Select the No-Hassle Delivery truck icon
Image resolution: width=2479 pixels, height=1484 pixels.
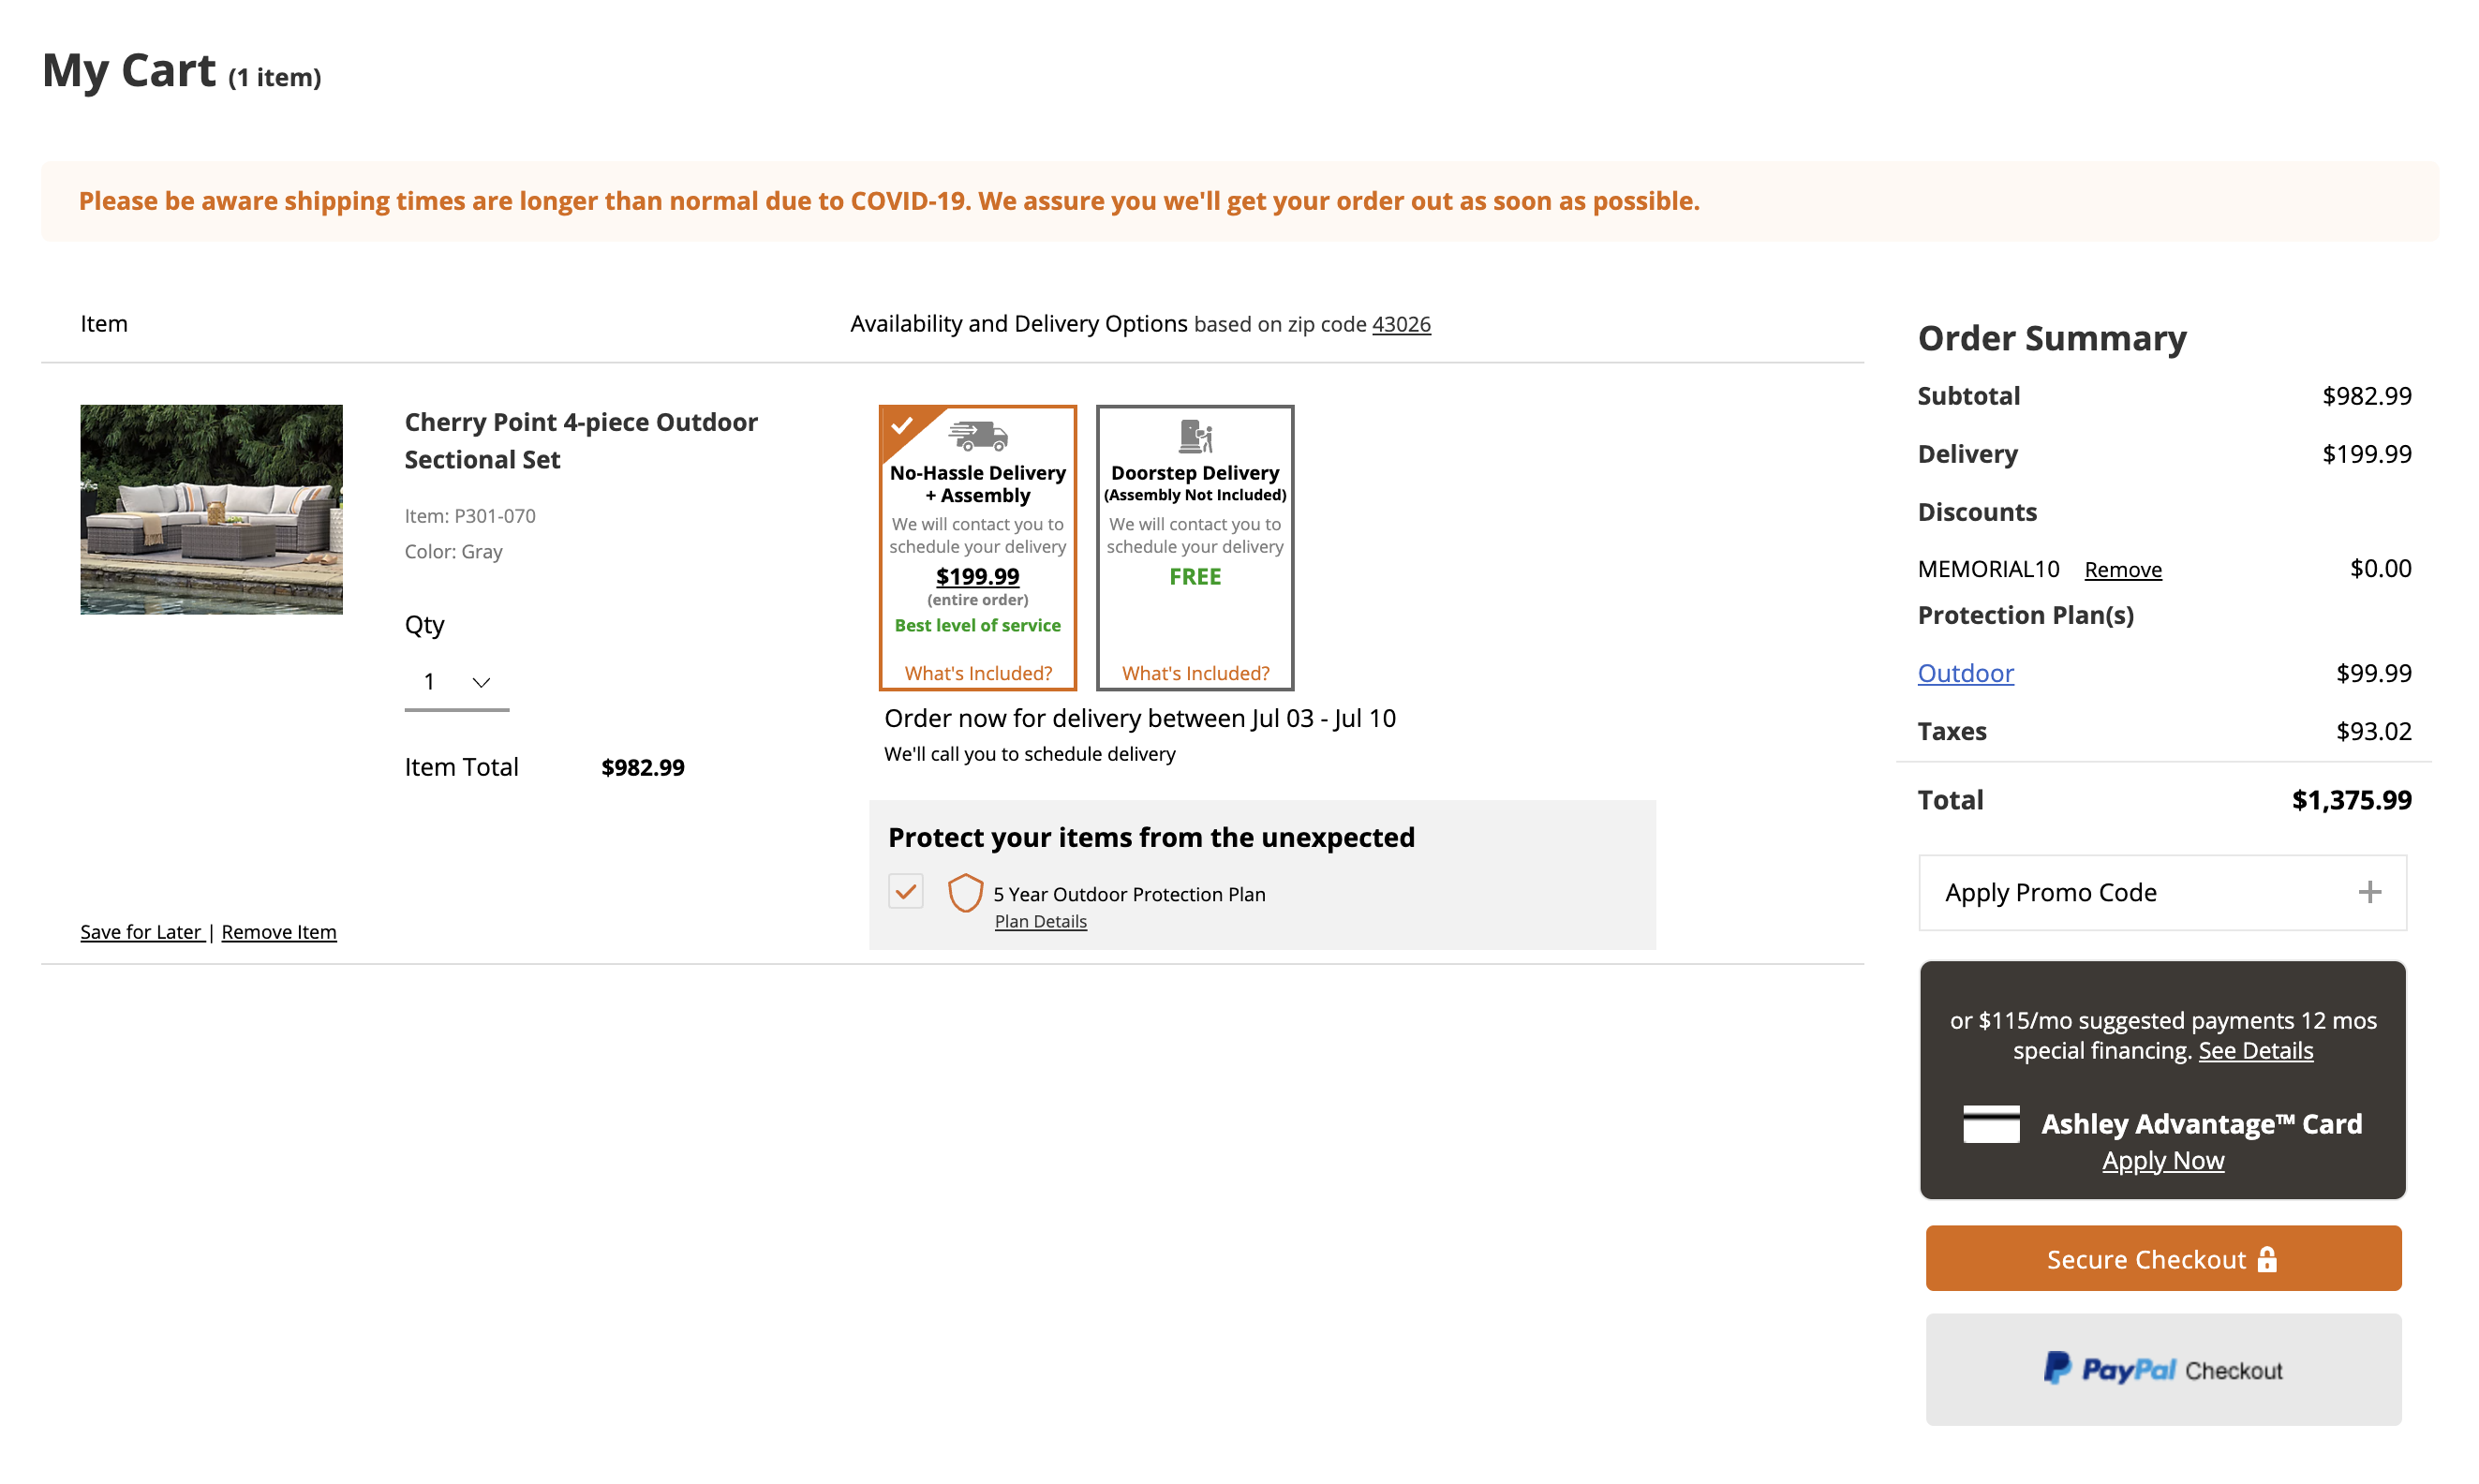(979, 437)
